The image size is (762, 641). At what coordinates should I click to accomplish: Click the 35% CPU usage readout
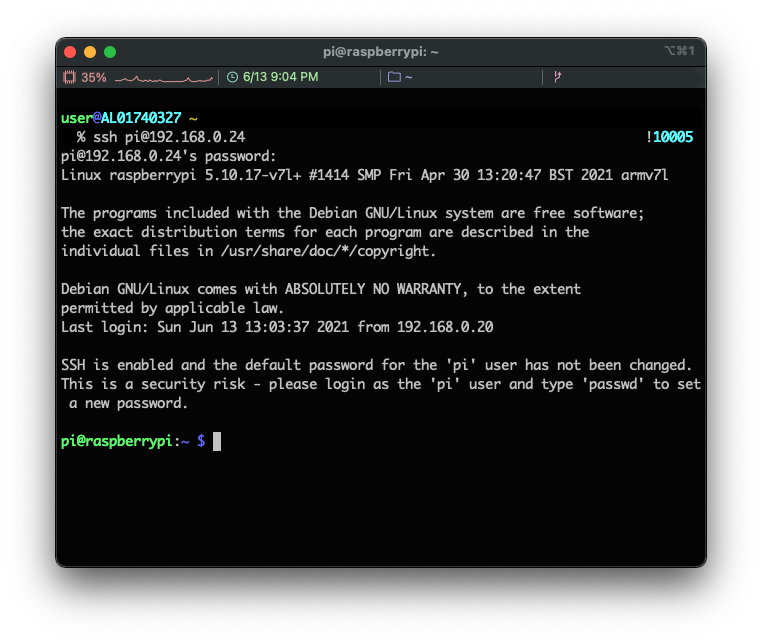(x=94, y=77)
